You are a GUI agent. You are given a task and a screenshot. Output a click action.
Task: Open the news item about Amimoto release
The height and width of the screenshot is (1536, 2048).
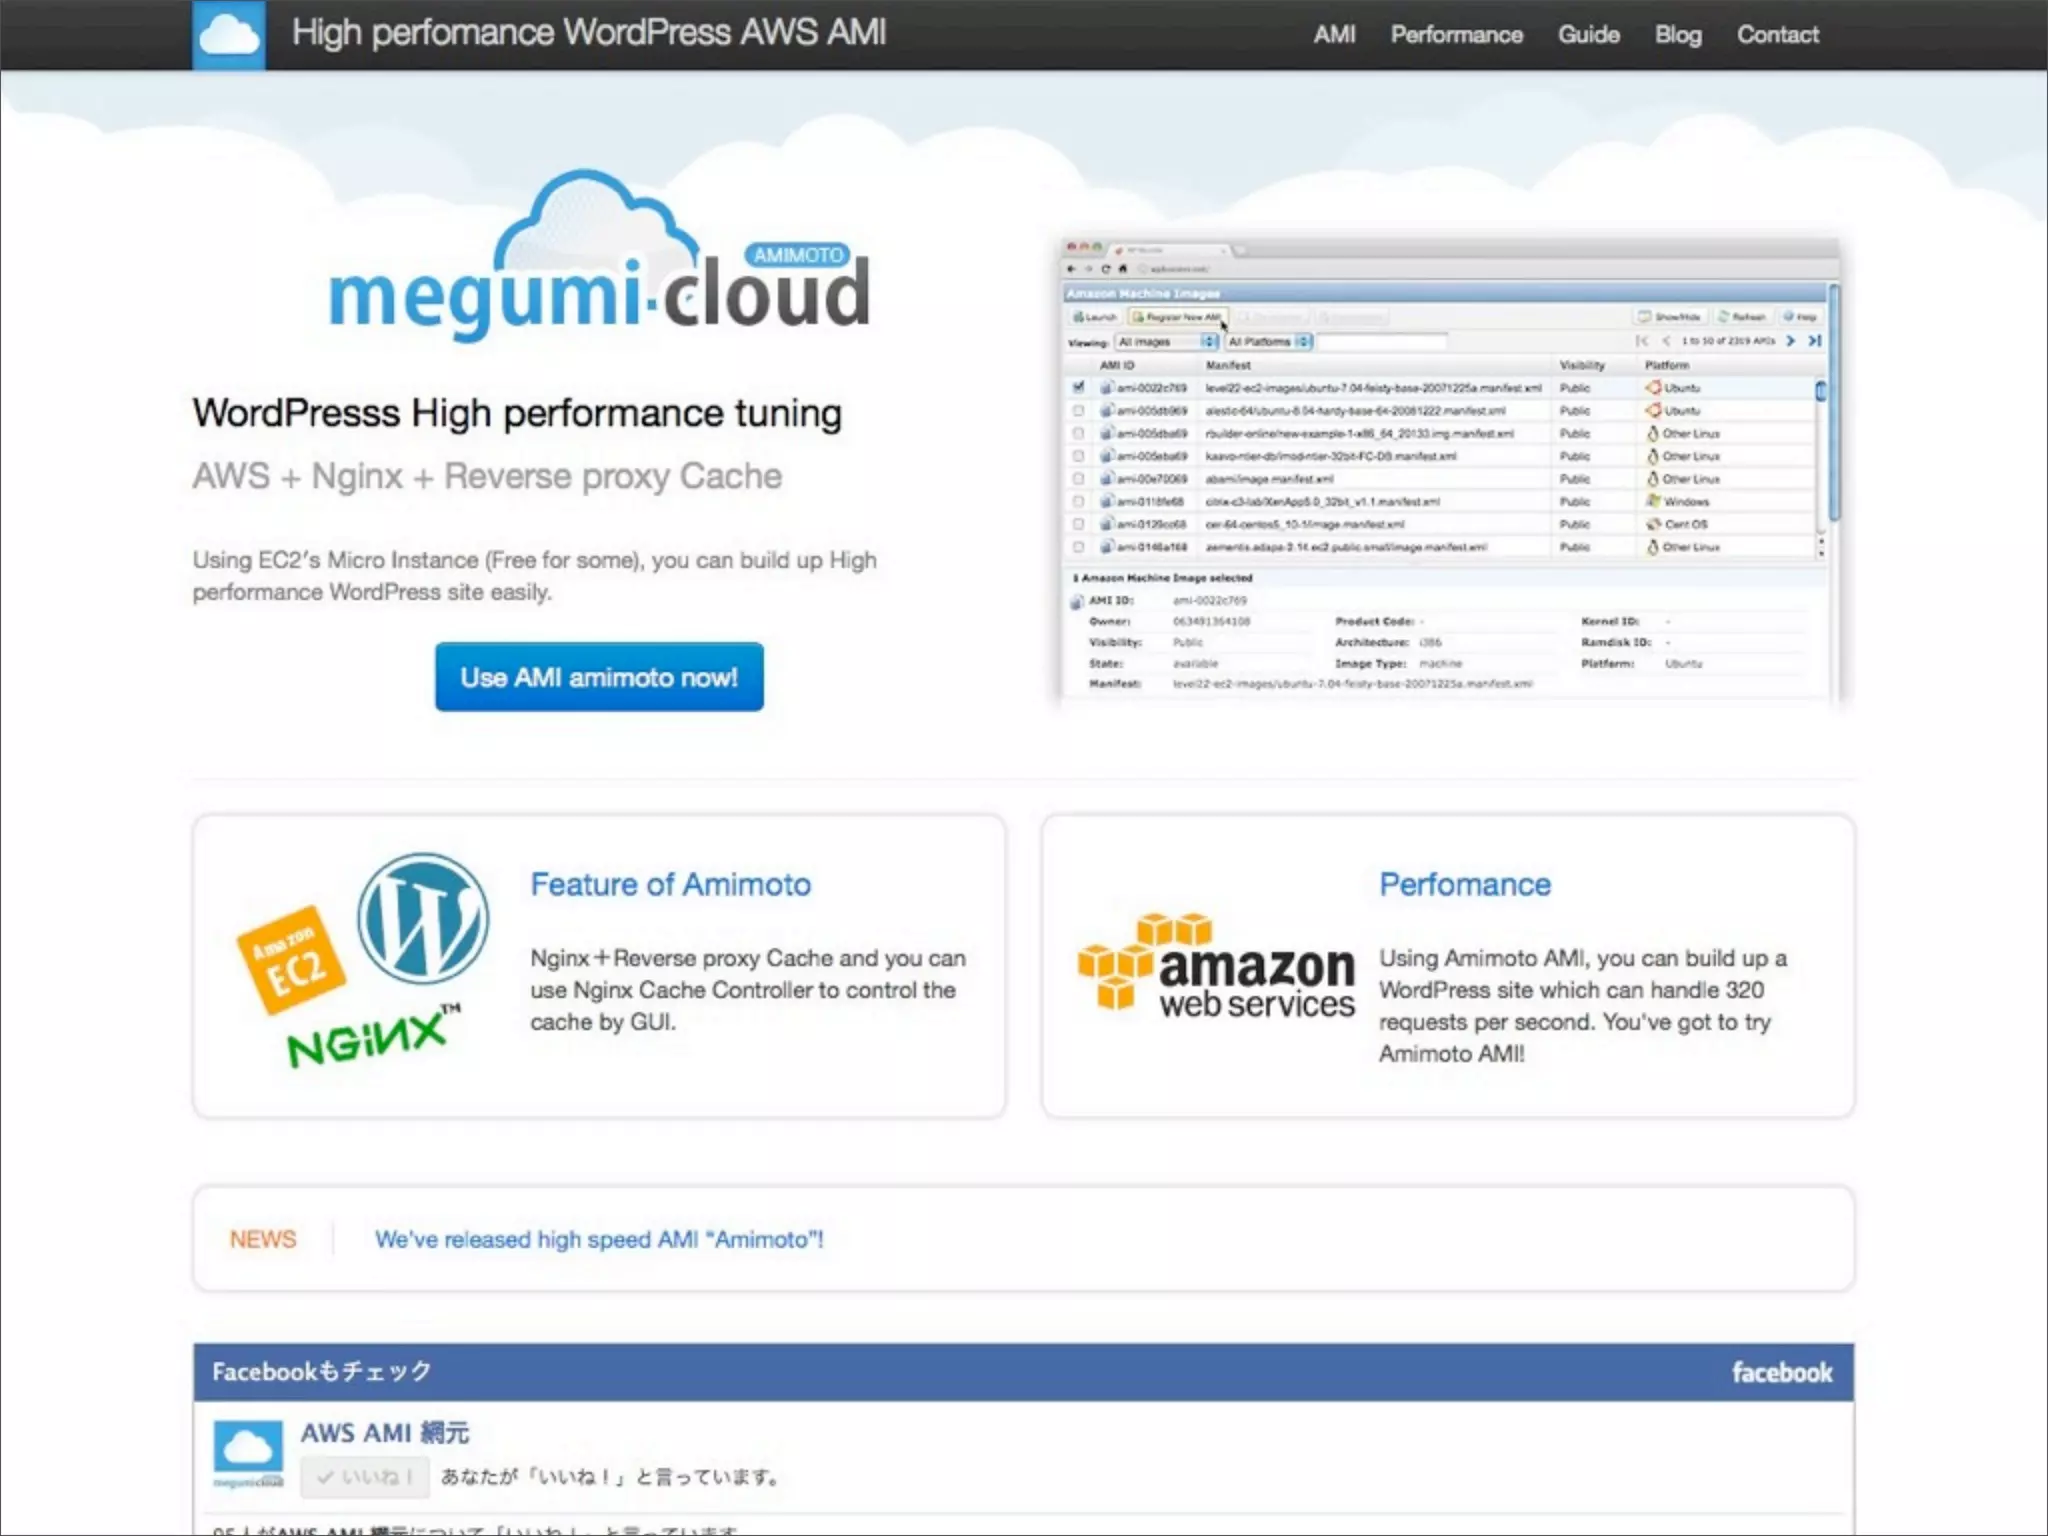[x=599, y=1239]
